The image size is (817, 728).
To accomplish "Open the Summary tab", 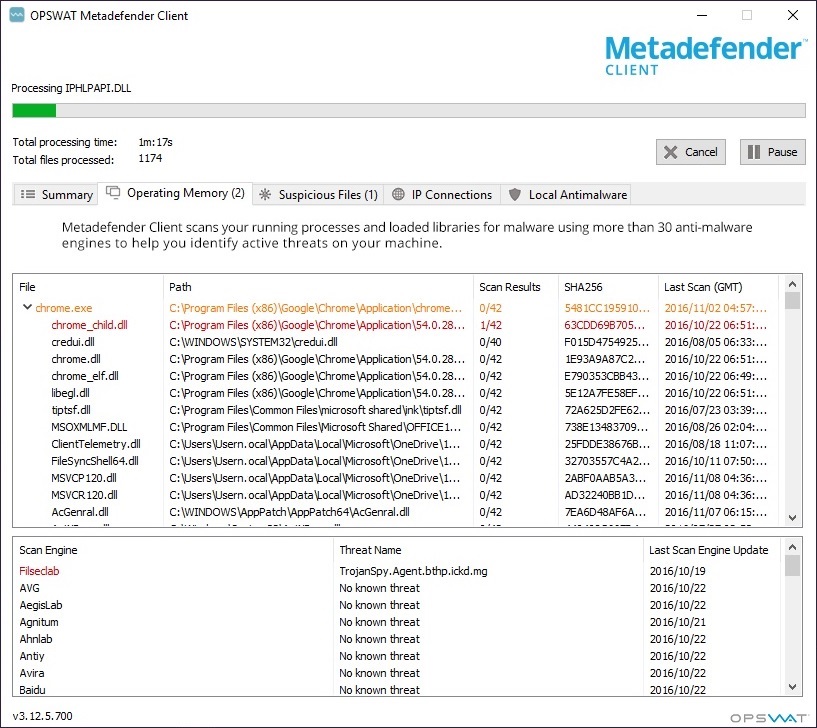I will [55, 194].
